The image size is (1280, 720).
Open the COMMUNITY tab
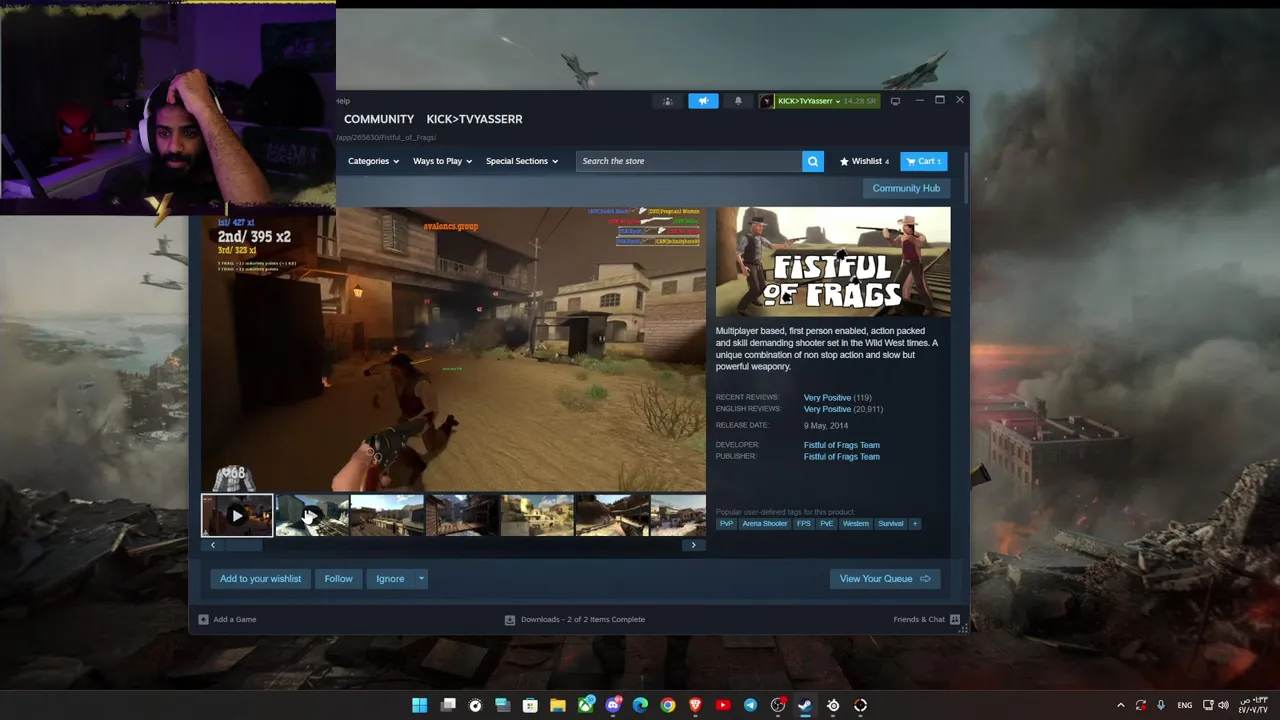click(x=379, y=119)
